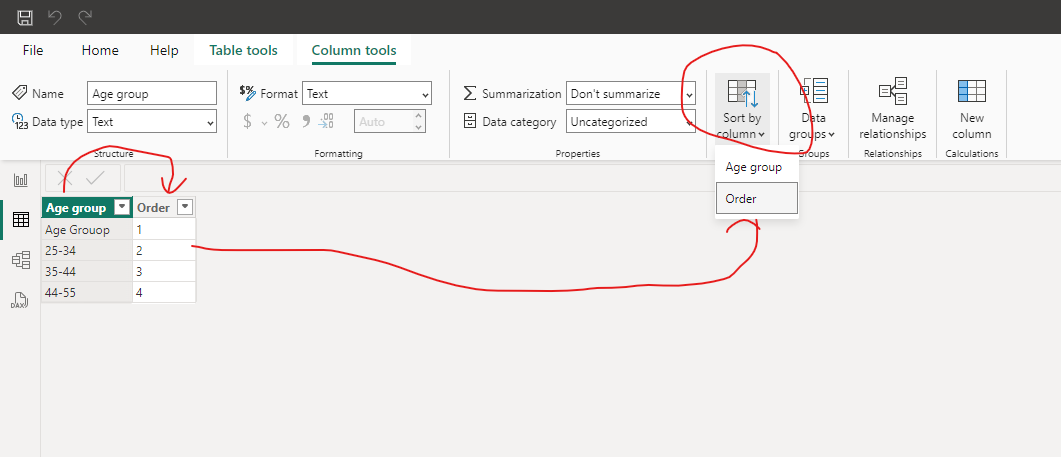Open DAX query view icon
This screenshot has height=457, width=1061.
tap(20, 300)
